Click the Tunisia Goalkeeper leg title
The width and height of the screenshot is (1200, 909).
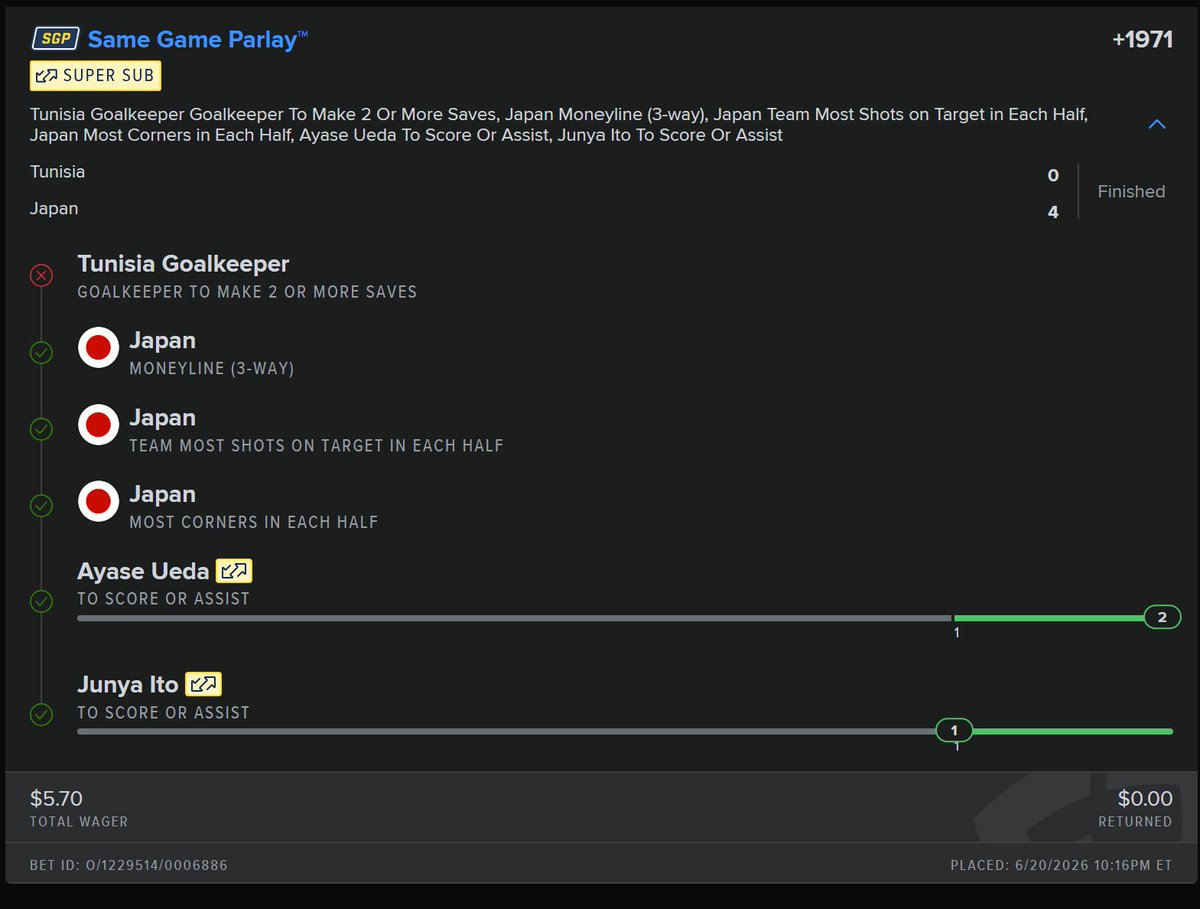pyautogui.click(x=183, y=264)
